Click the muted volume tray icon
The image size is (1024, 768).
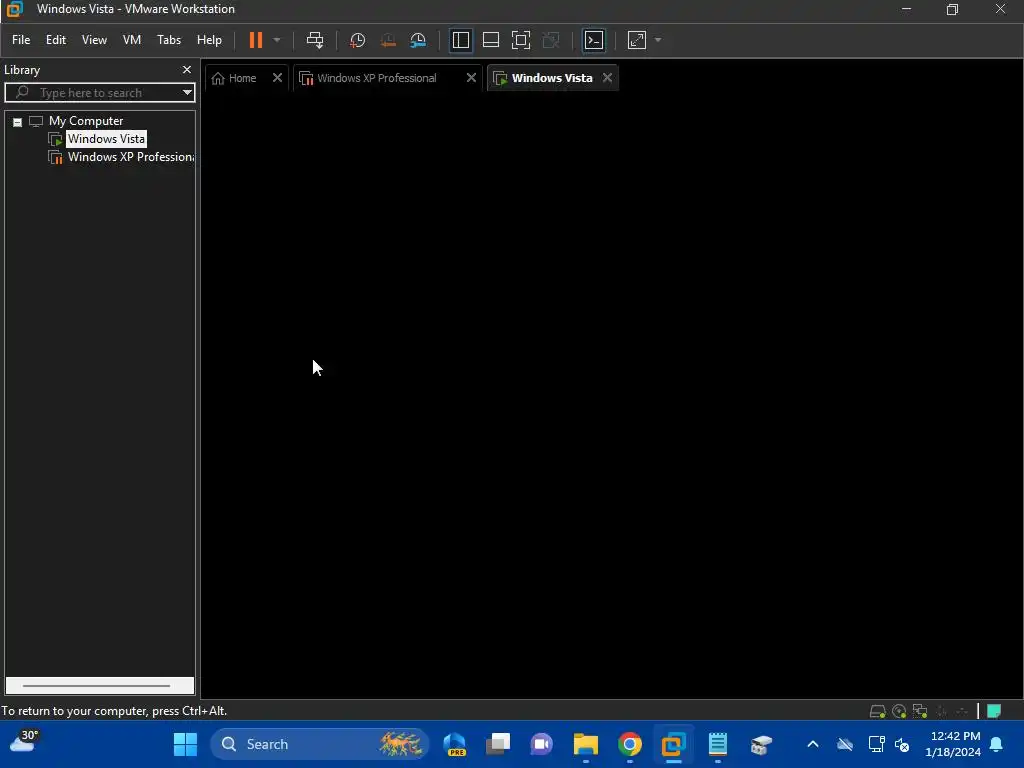pos(902,744)
